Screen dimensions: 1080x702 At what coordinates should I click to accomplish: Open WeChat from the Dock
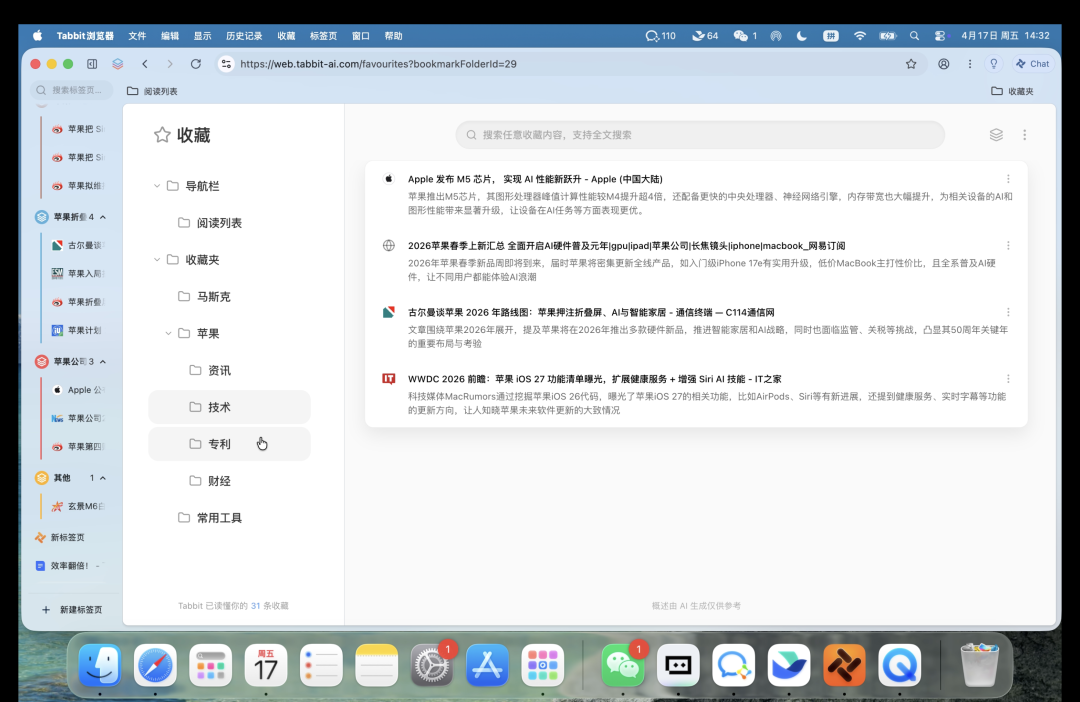pyautogui.click(x=623, y=665)
